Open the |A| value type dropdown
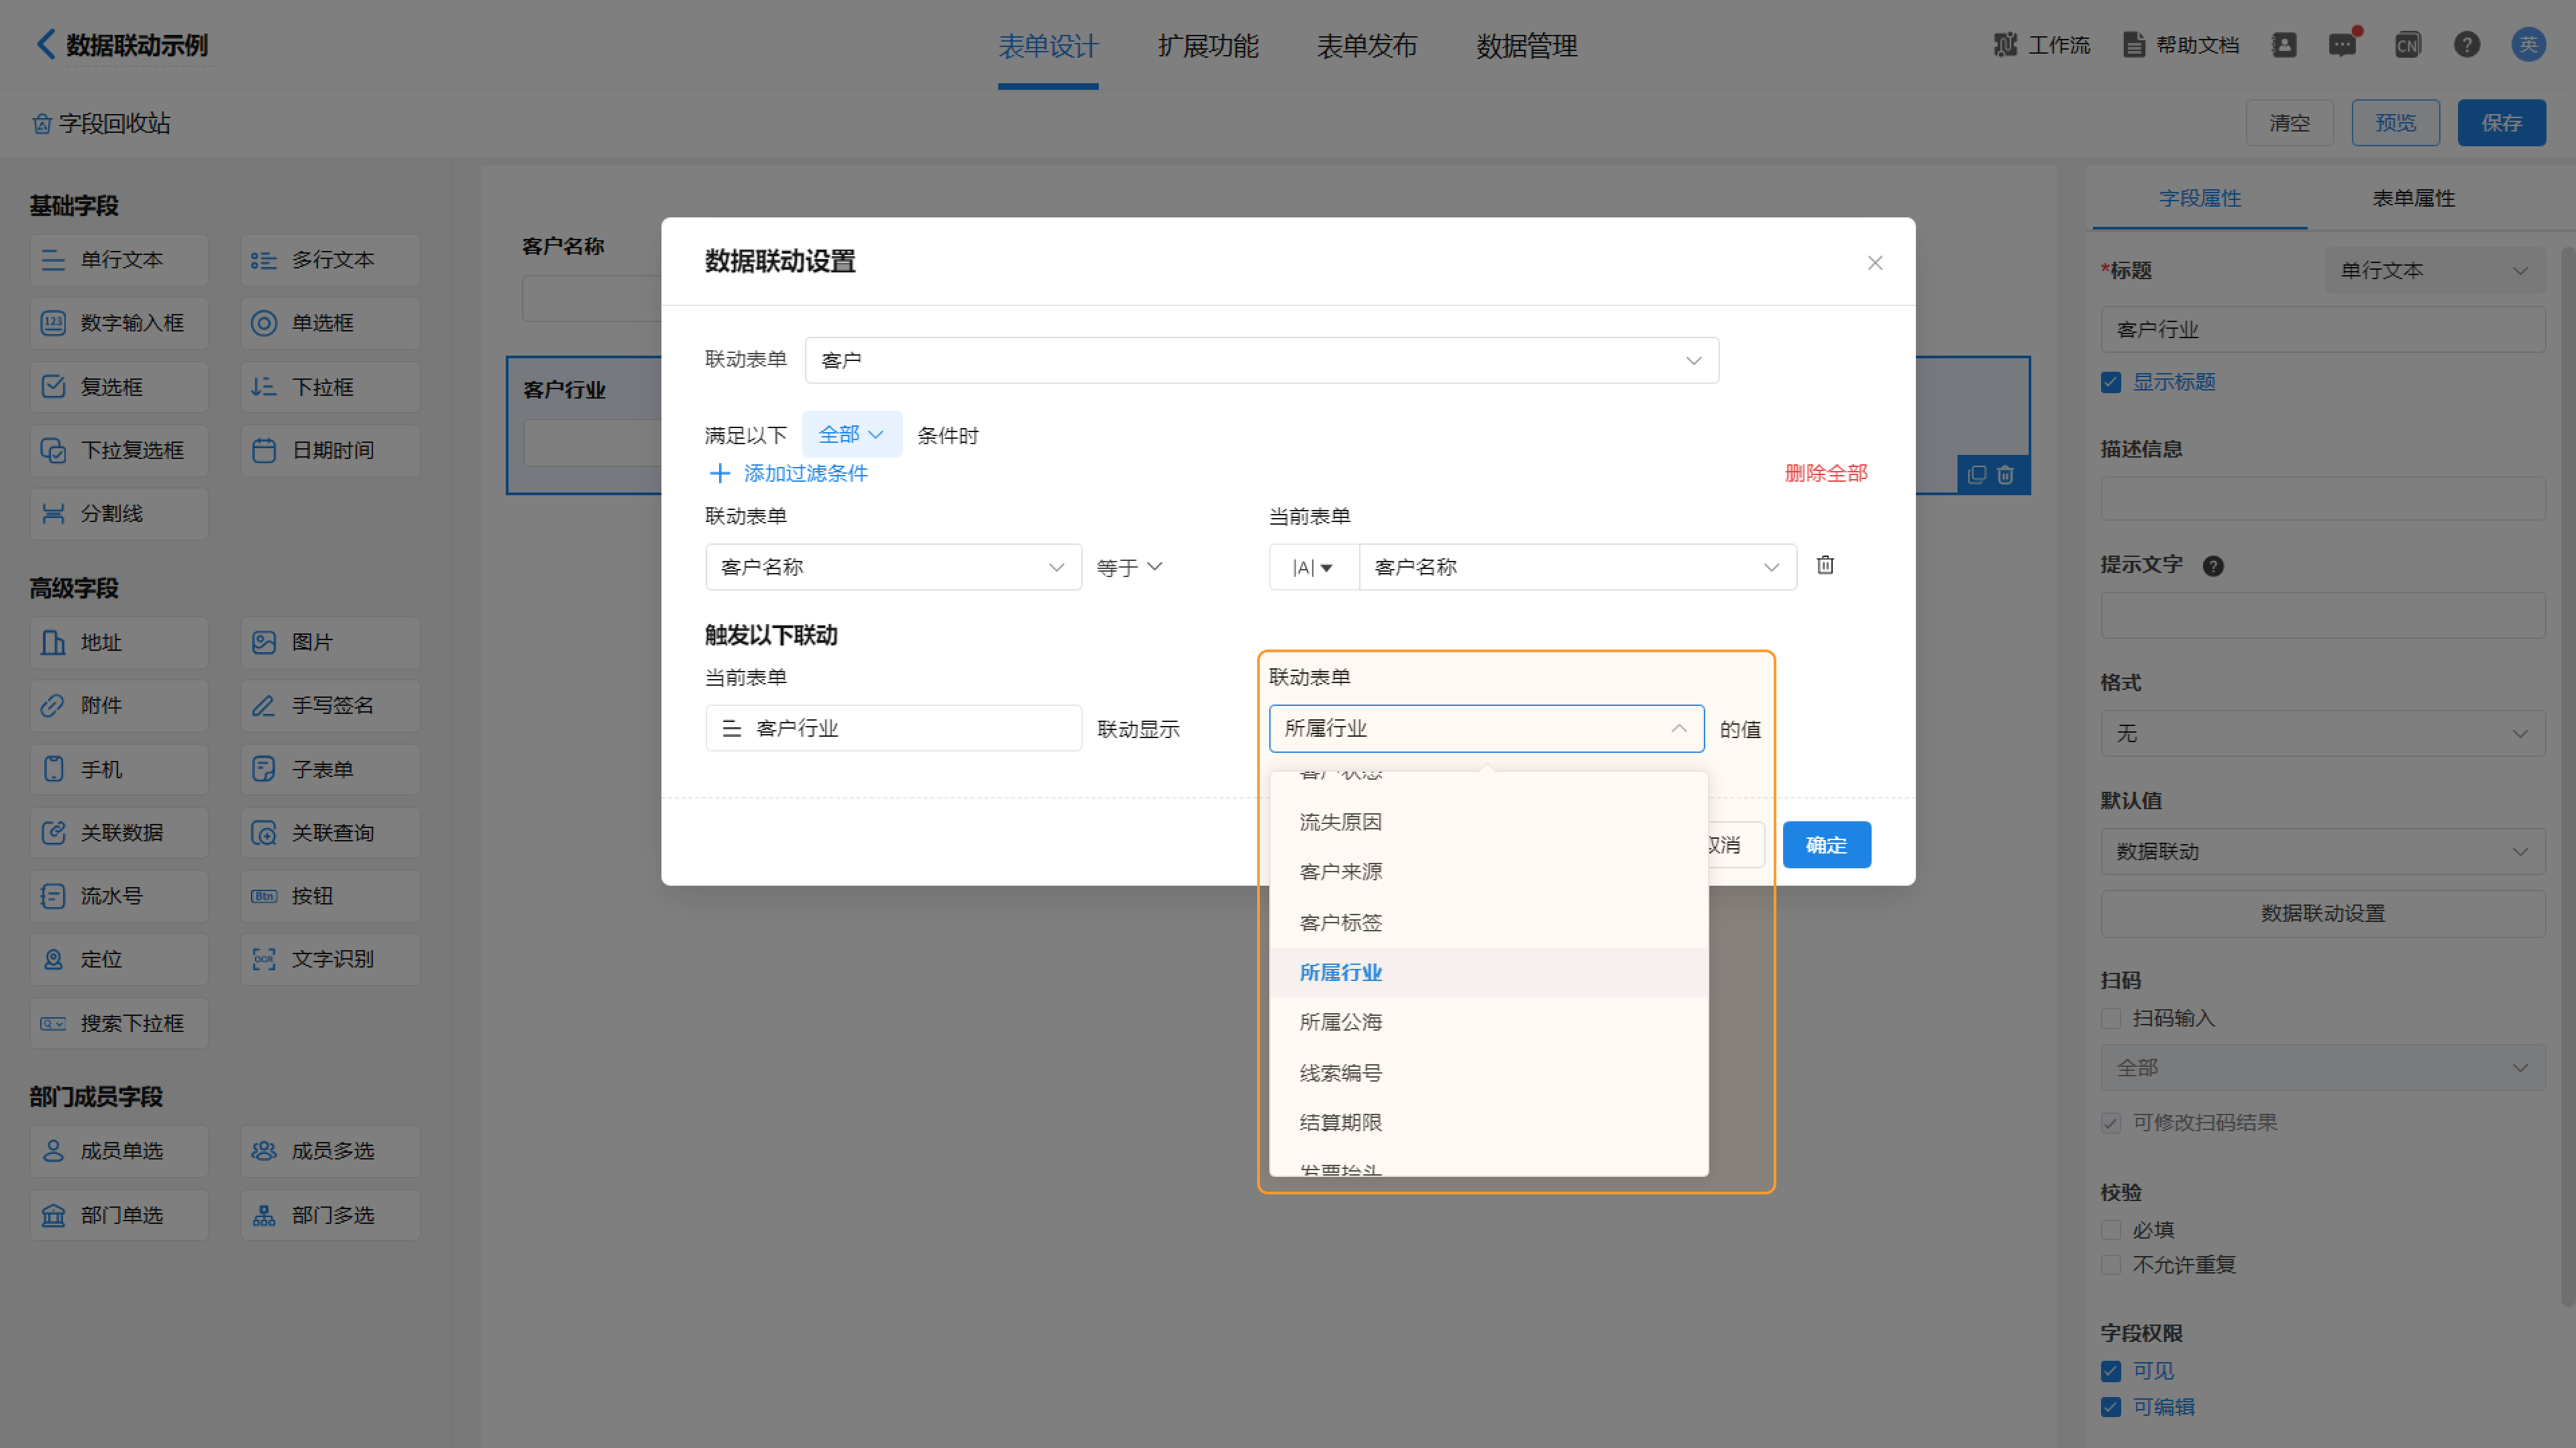The image size is (2576, 1448). tap(1313, 567)
